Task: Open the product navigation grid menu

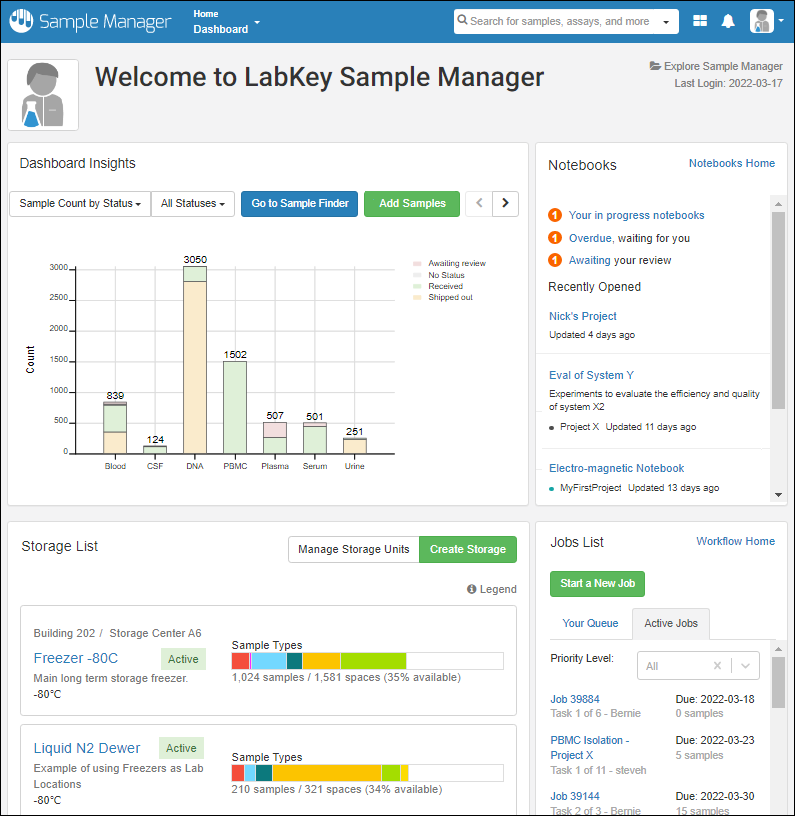Action: point(700,21)
